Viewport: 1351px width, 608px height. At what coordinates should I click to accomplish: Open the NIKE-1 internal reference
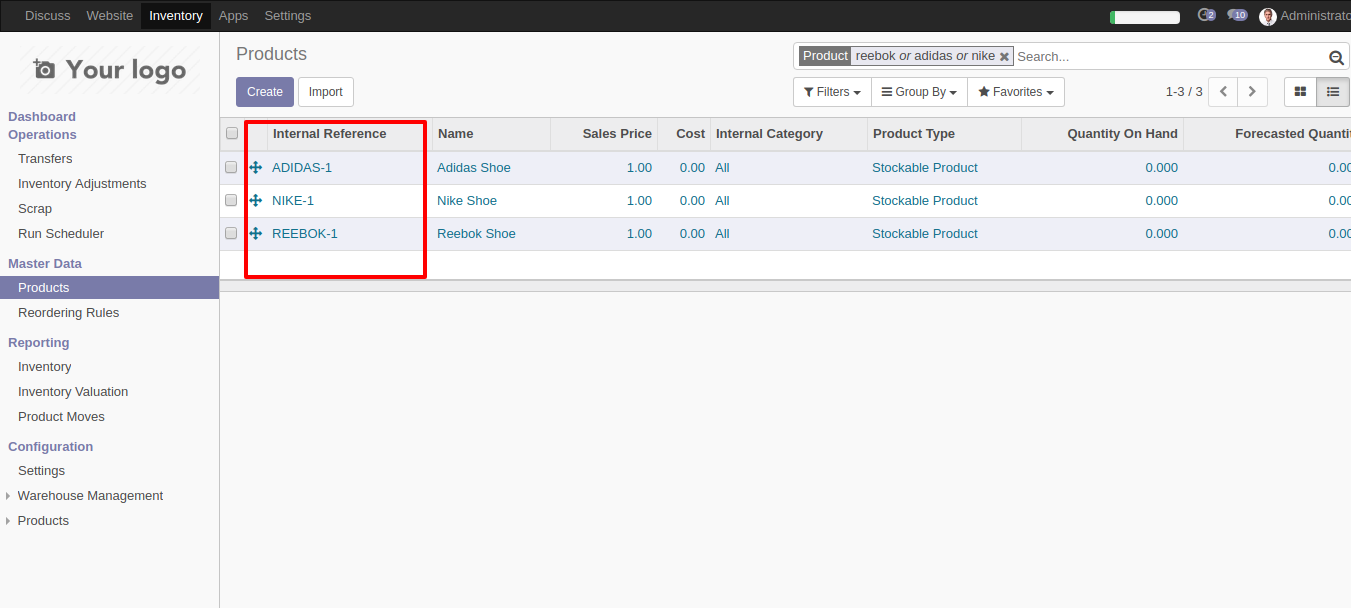pos(293,201)
